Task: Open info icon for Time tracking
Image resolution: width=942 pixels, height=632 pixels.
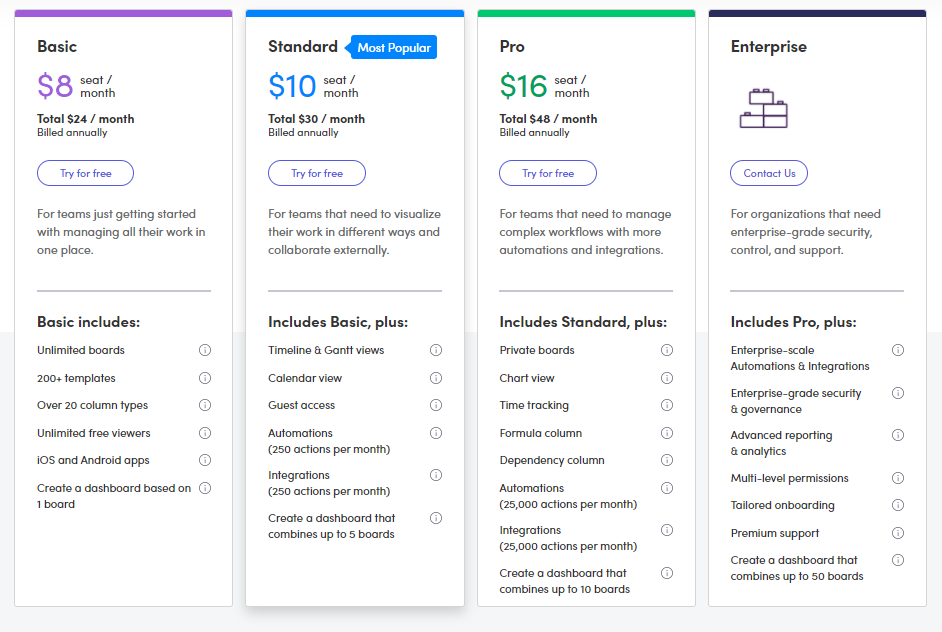Action: [667, 406]
